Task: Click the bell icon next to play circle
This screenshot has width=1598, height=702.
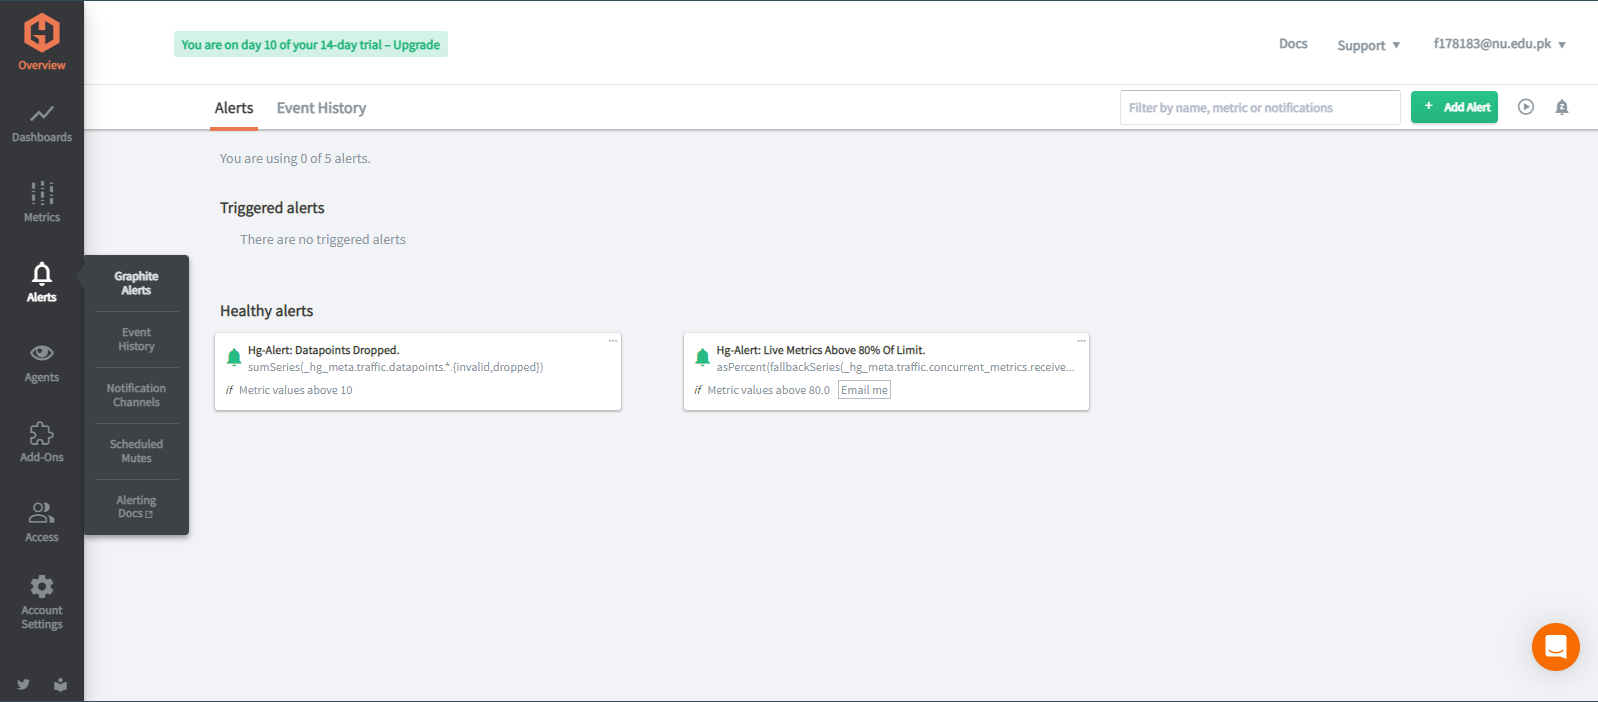Action: coord(1562,107)
